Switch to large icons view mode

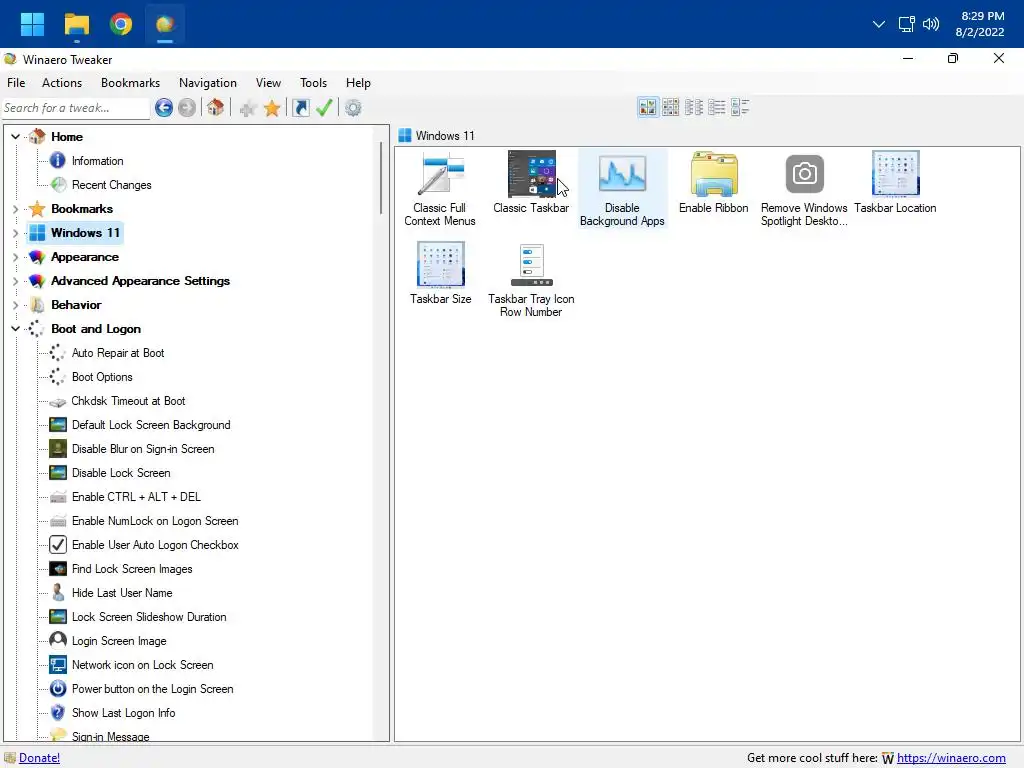pyautogui.click(x=648, y=107)
